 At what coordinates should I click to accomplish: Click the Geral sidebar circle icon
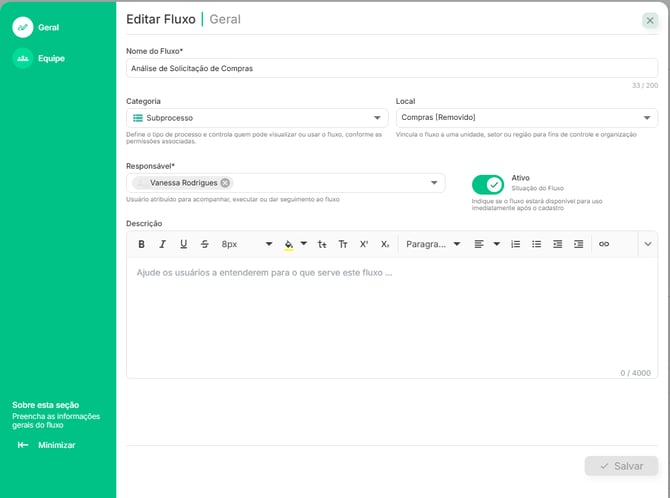tap(23, 27)
